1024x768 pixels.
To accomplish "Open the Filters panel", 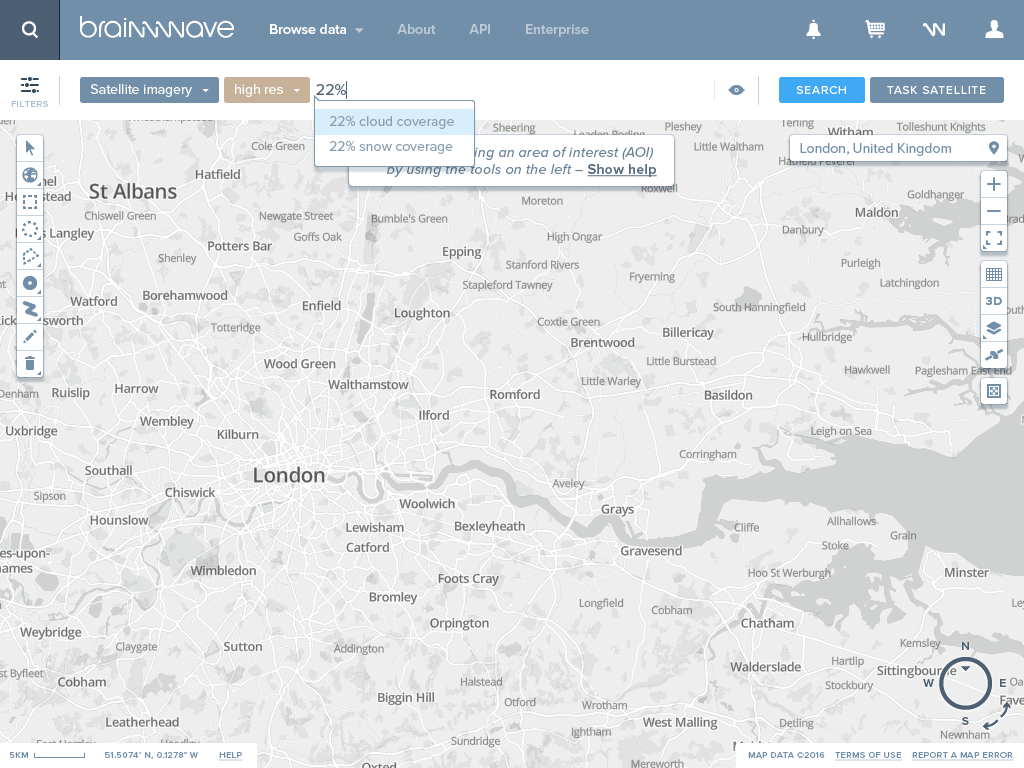I will pos(29,91).
